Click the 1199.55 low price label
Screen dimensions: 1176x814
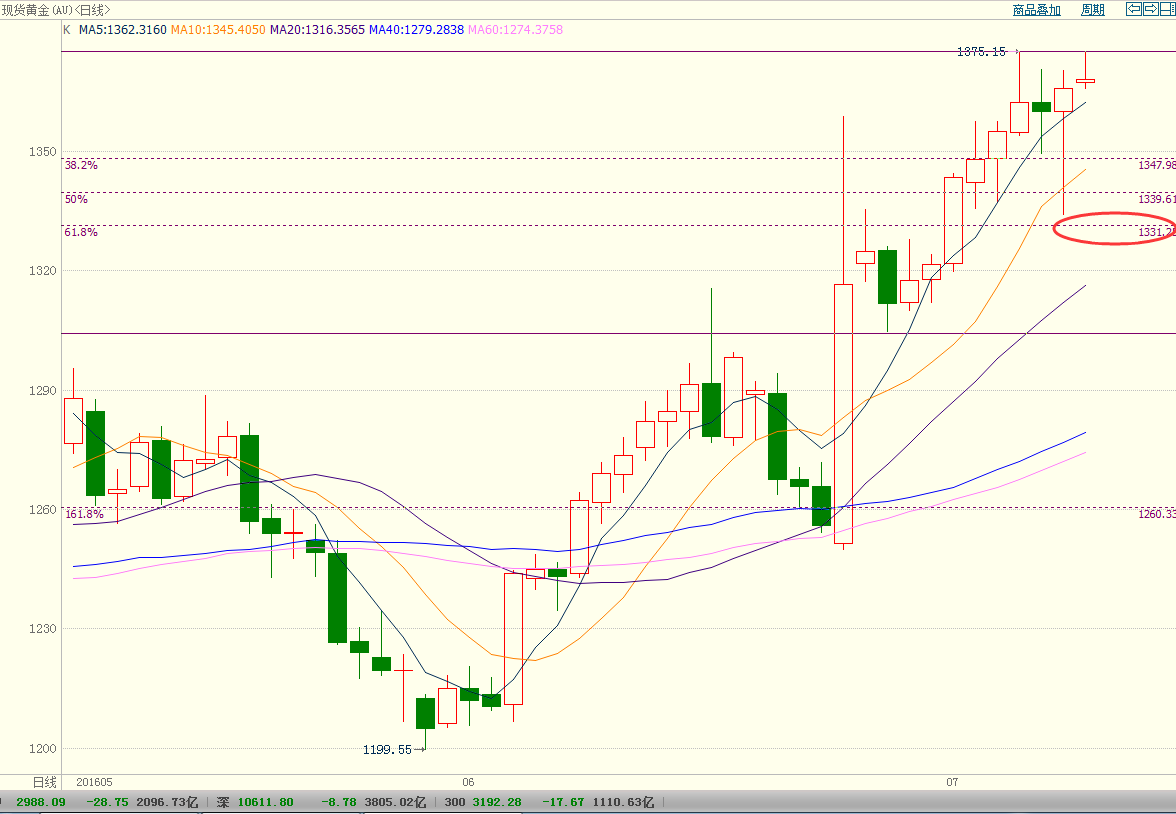coord(387,749)
